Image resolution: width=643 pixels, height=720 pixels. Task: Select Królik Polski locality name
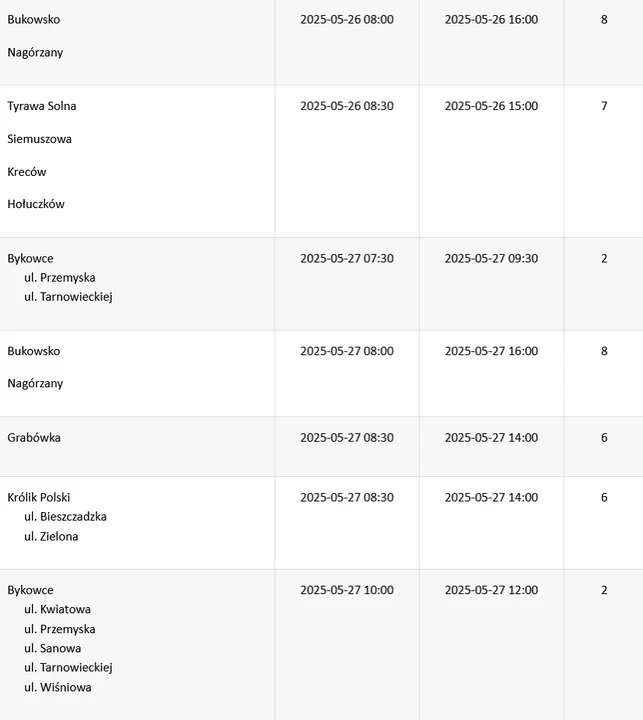39,497
